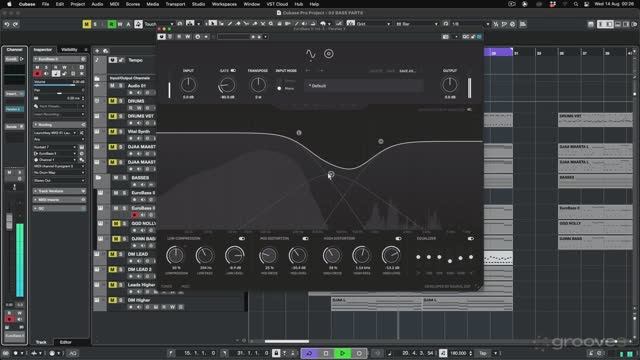Switch to the Visibility tab
Viewport: 640px width, 360px height.
click(x=69, y=50)
